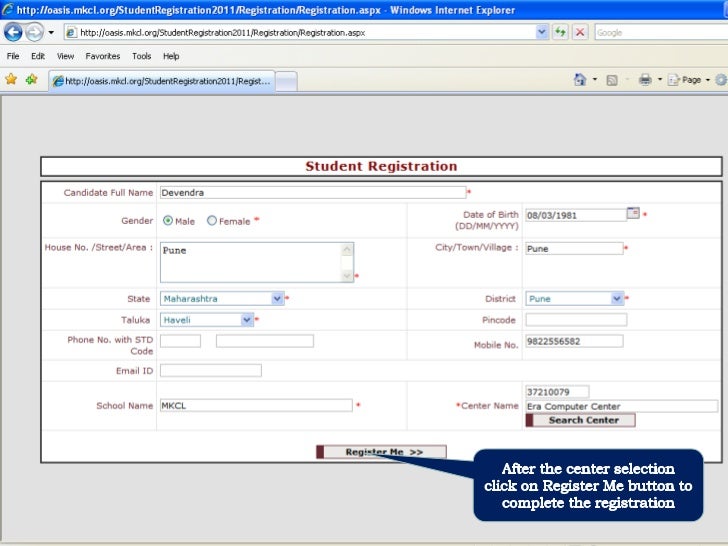Image resolution: width=728 pixels, height=546 pixels.
Task: Expand the Home icon dropdown arrow
Action: [x=595, y=80]
